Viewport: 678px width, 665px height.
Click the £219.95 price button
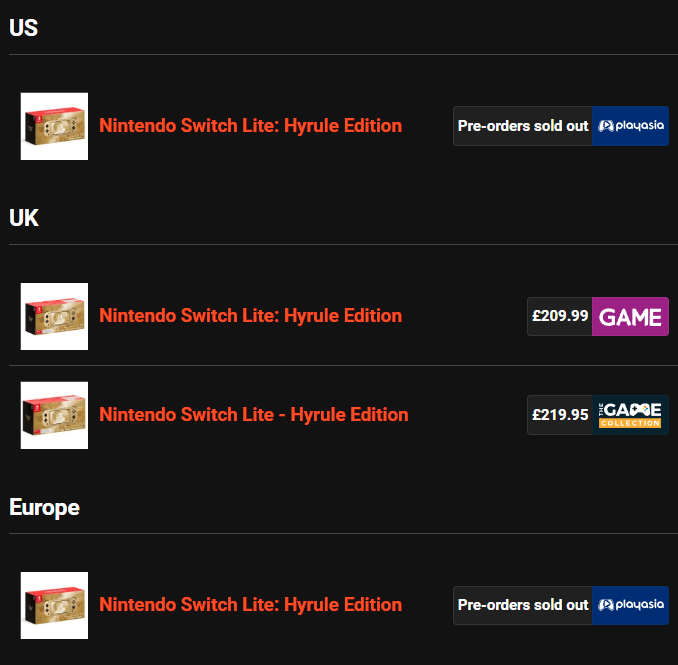(x=560, y=415)
